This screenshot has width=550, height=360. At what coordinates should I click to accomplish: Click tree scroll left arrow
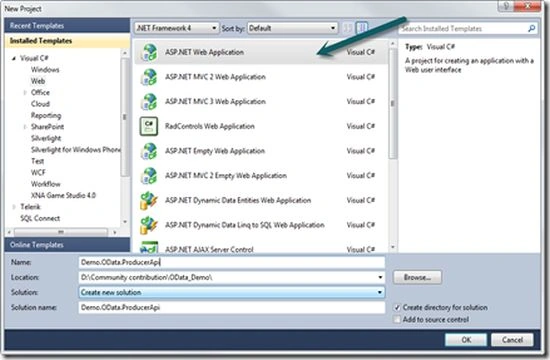click(9, 232)
